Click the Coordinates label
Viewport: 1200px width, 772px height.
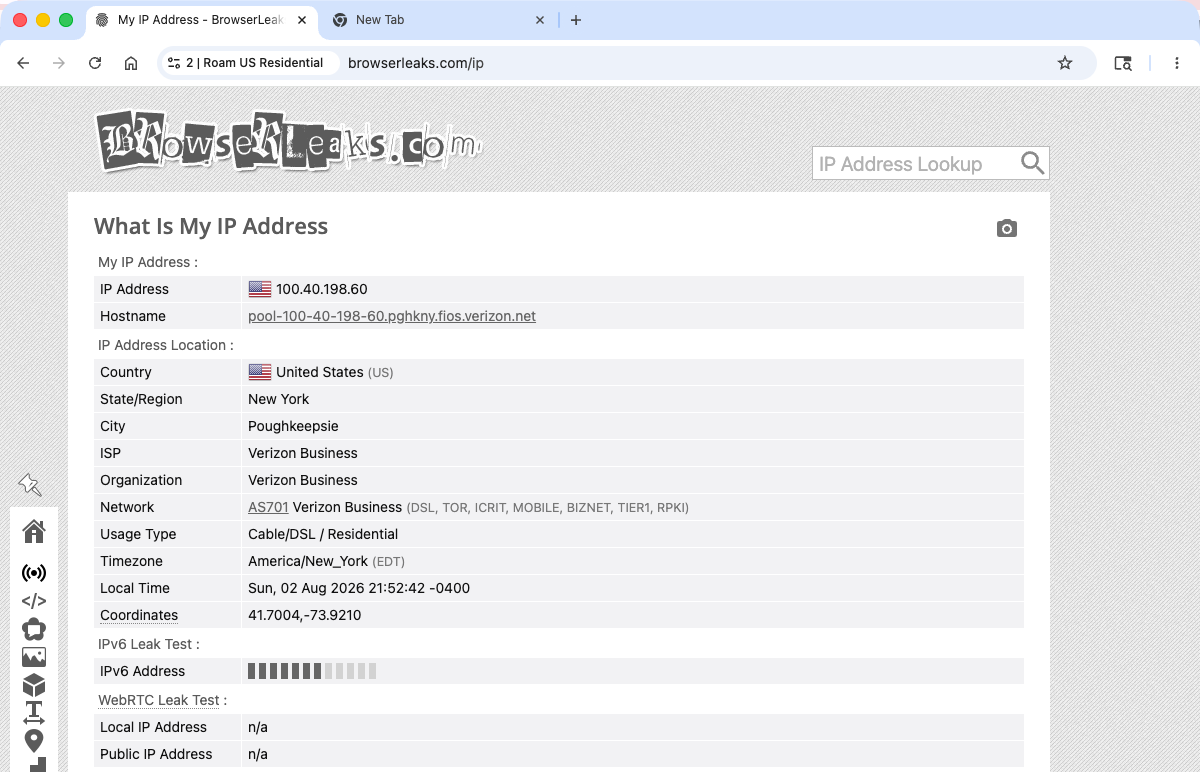point(139,615)
